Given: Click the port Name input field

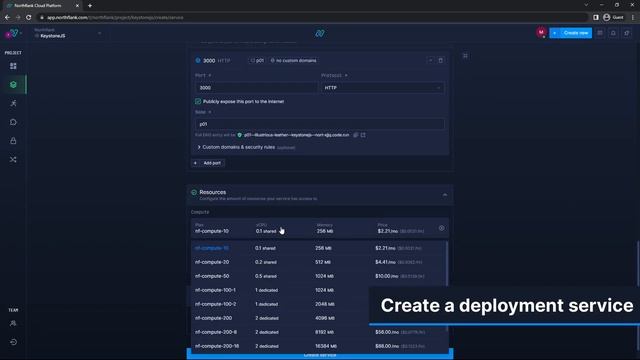Looking at the screenshot, I should [320, 124].
